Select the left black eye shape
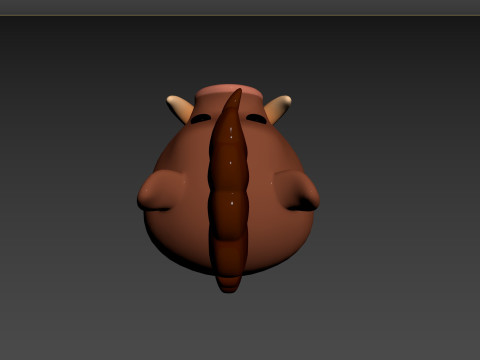 pos(201,118)
